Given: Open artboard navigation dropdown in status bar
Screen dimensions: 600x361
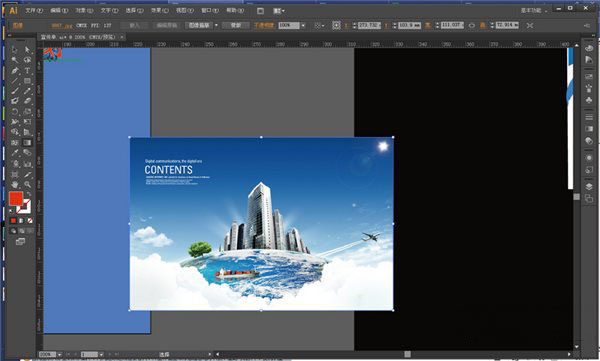Looking at the screenshot, I should click(101, 355).
